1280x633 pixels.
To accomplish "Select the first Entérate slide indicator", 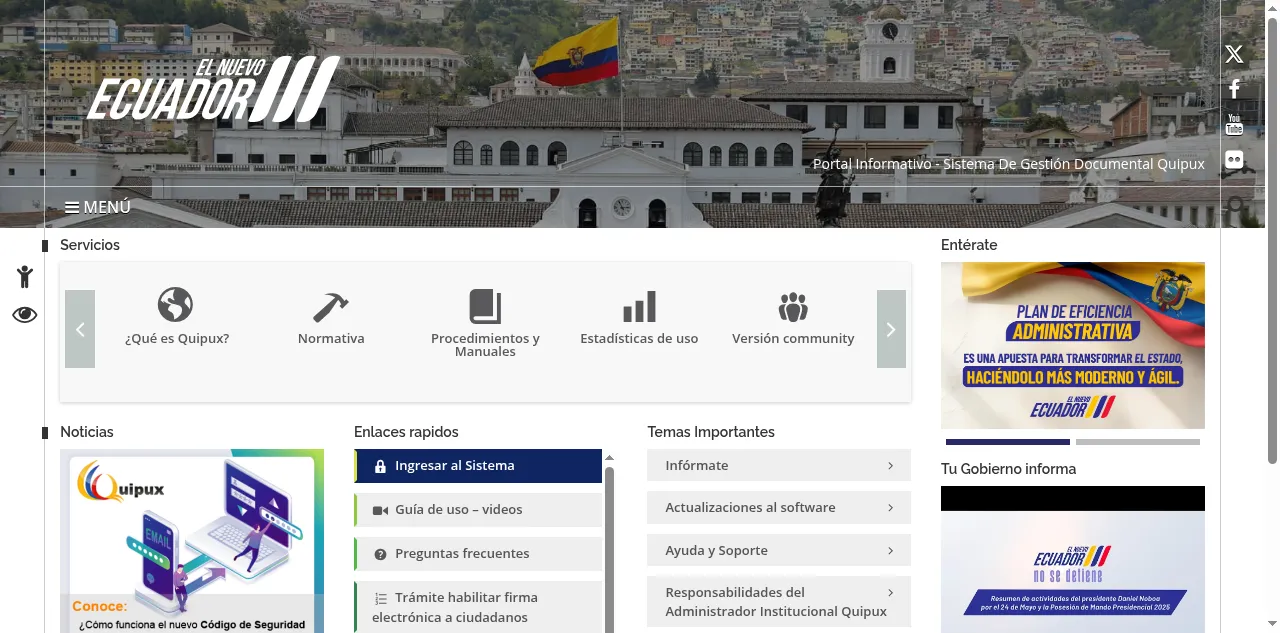I will pyautogui.click(x=1008, y=442).
